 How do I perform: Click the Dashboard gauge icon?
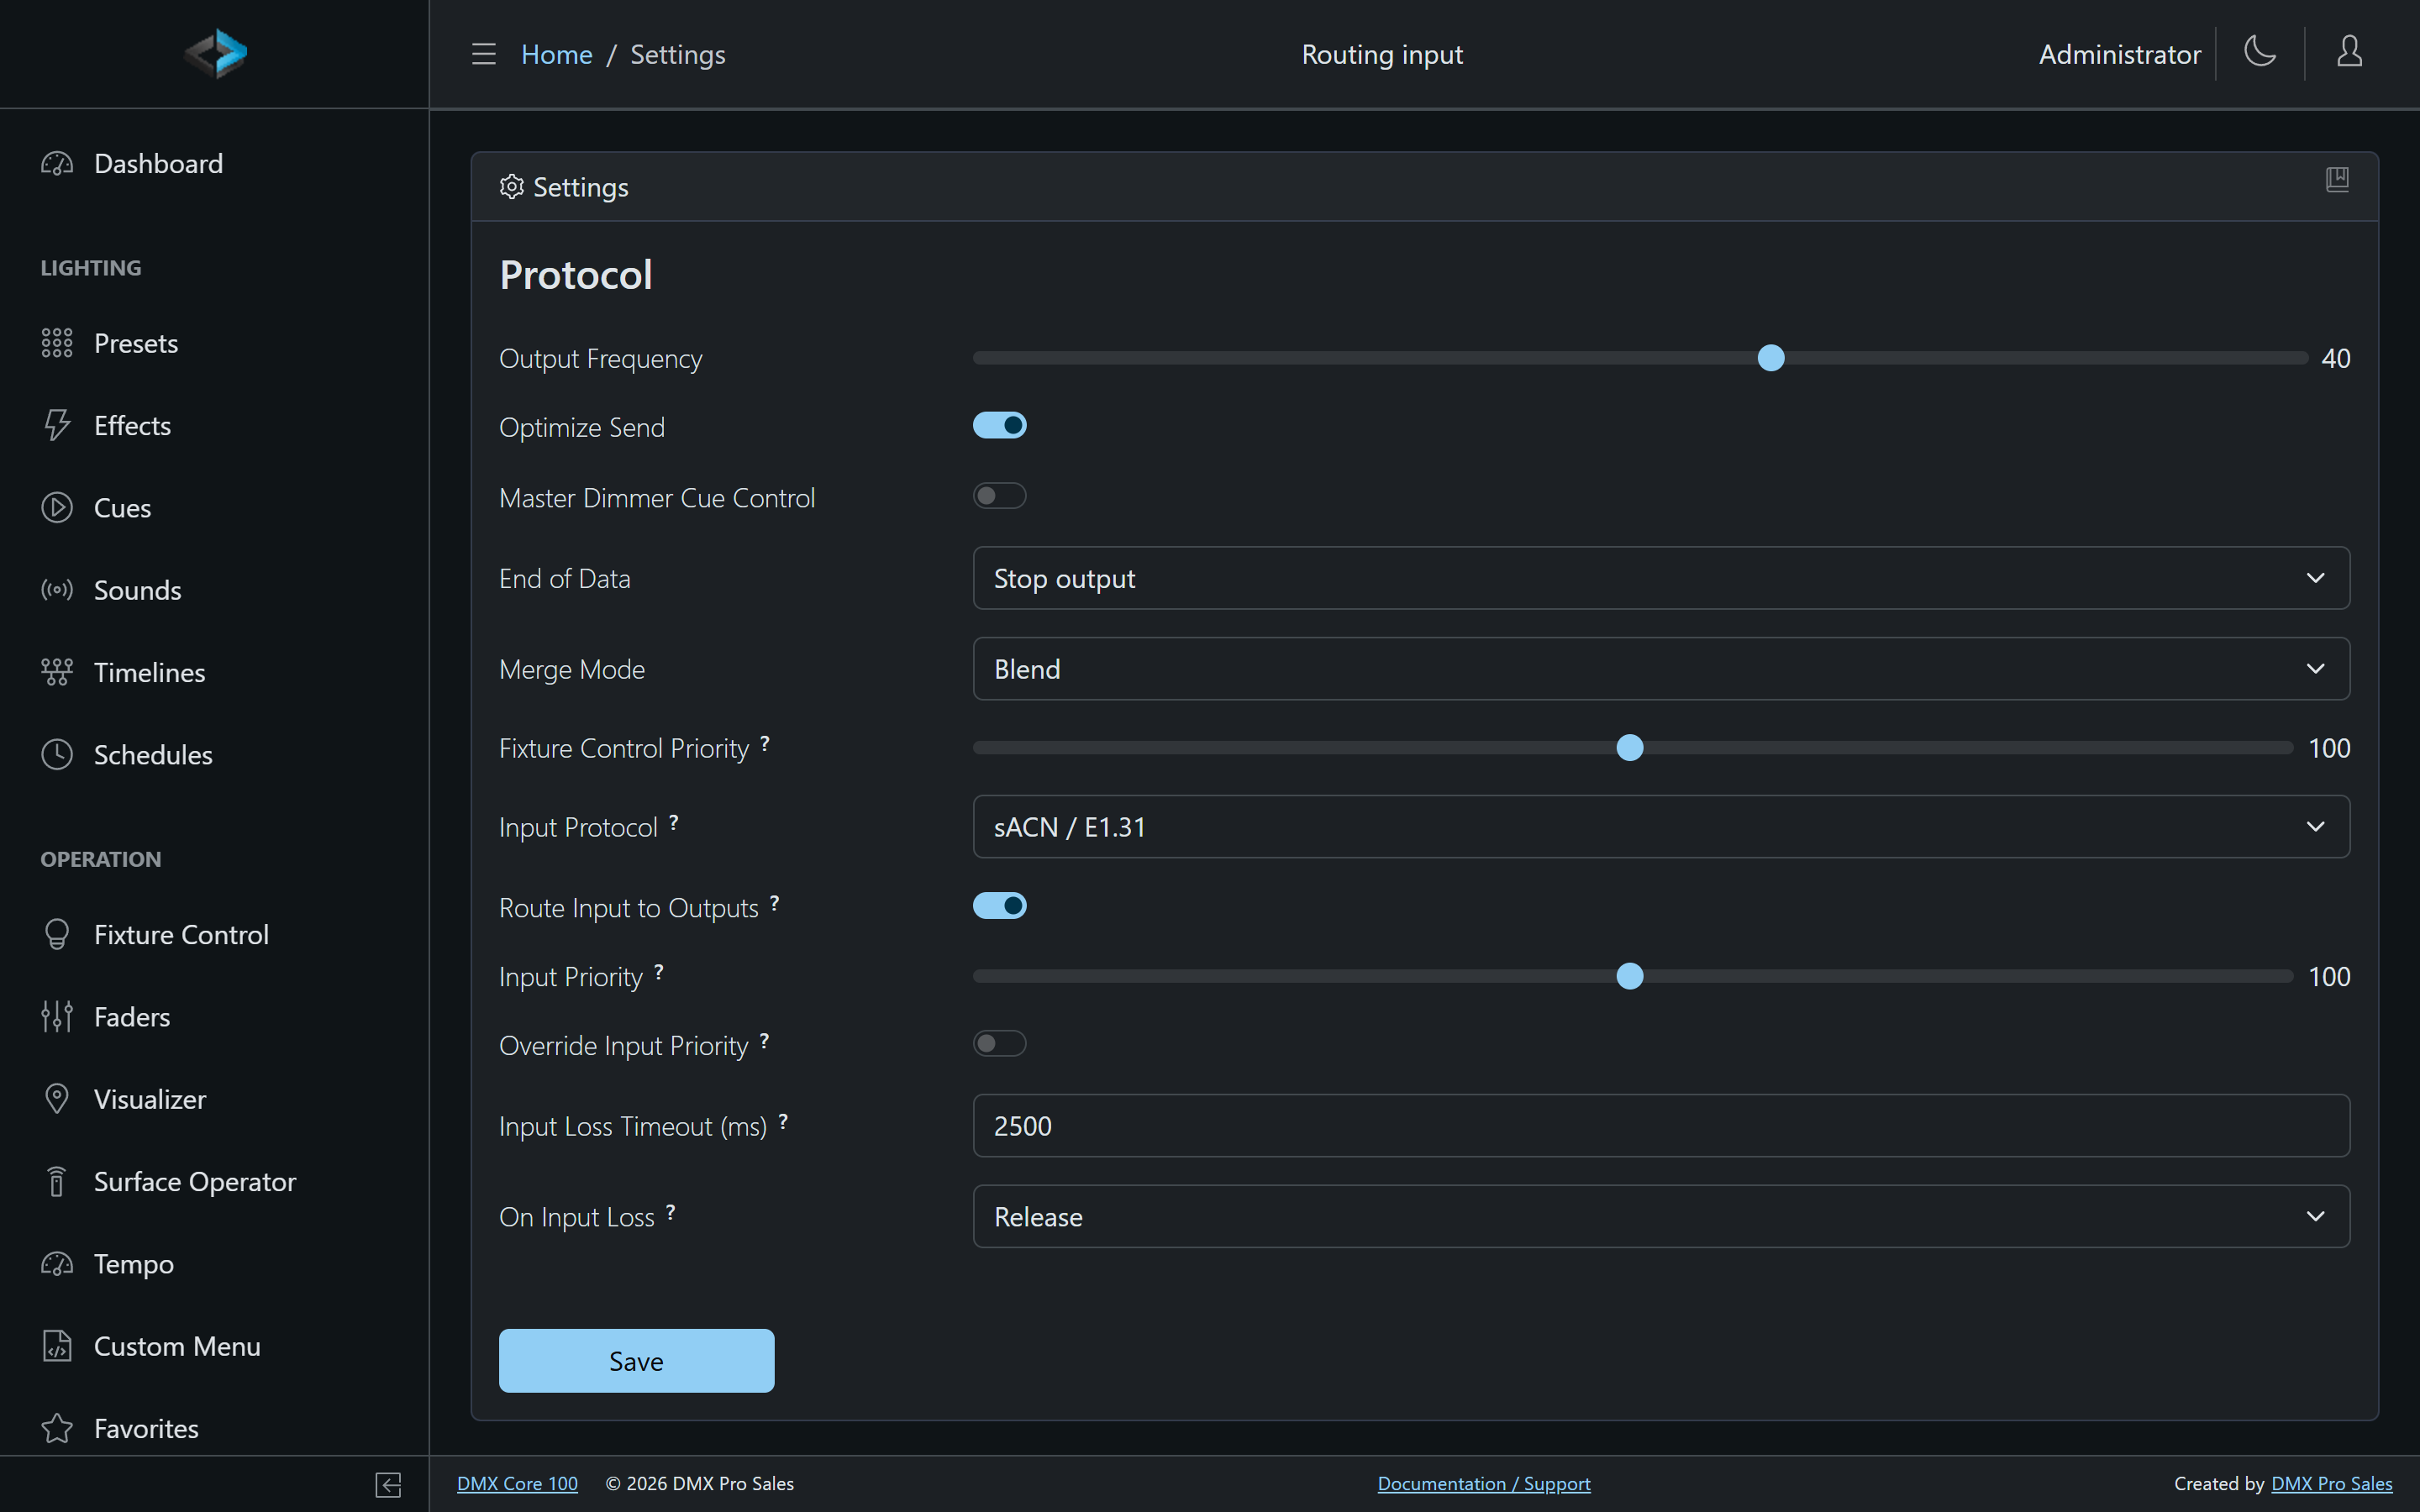(57, 164)
